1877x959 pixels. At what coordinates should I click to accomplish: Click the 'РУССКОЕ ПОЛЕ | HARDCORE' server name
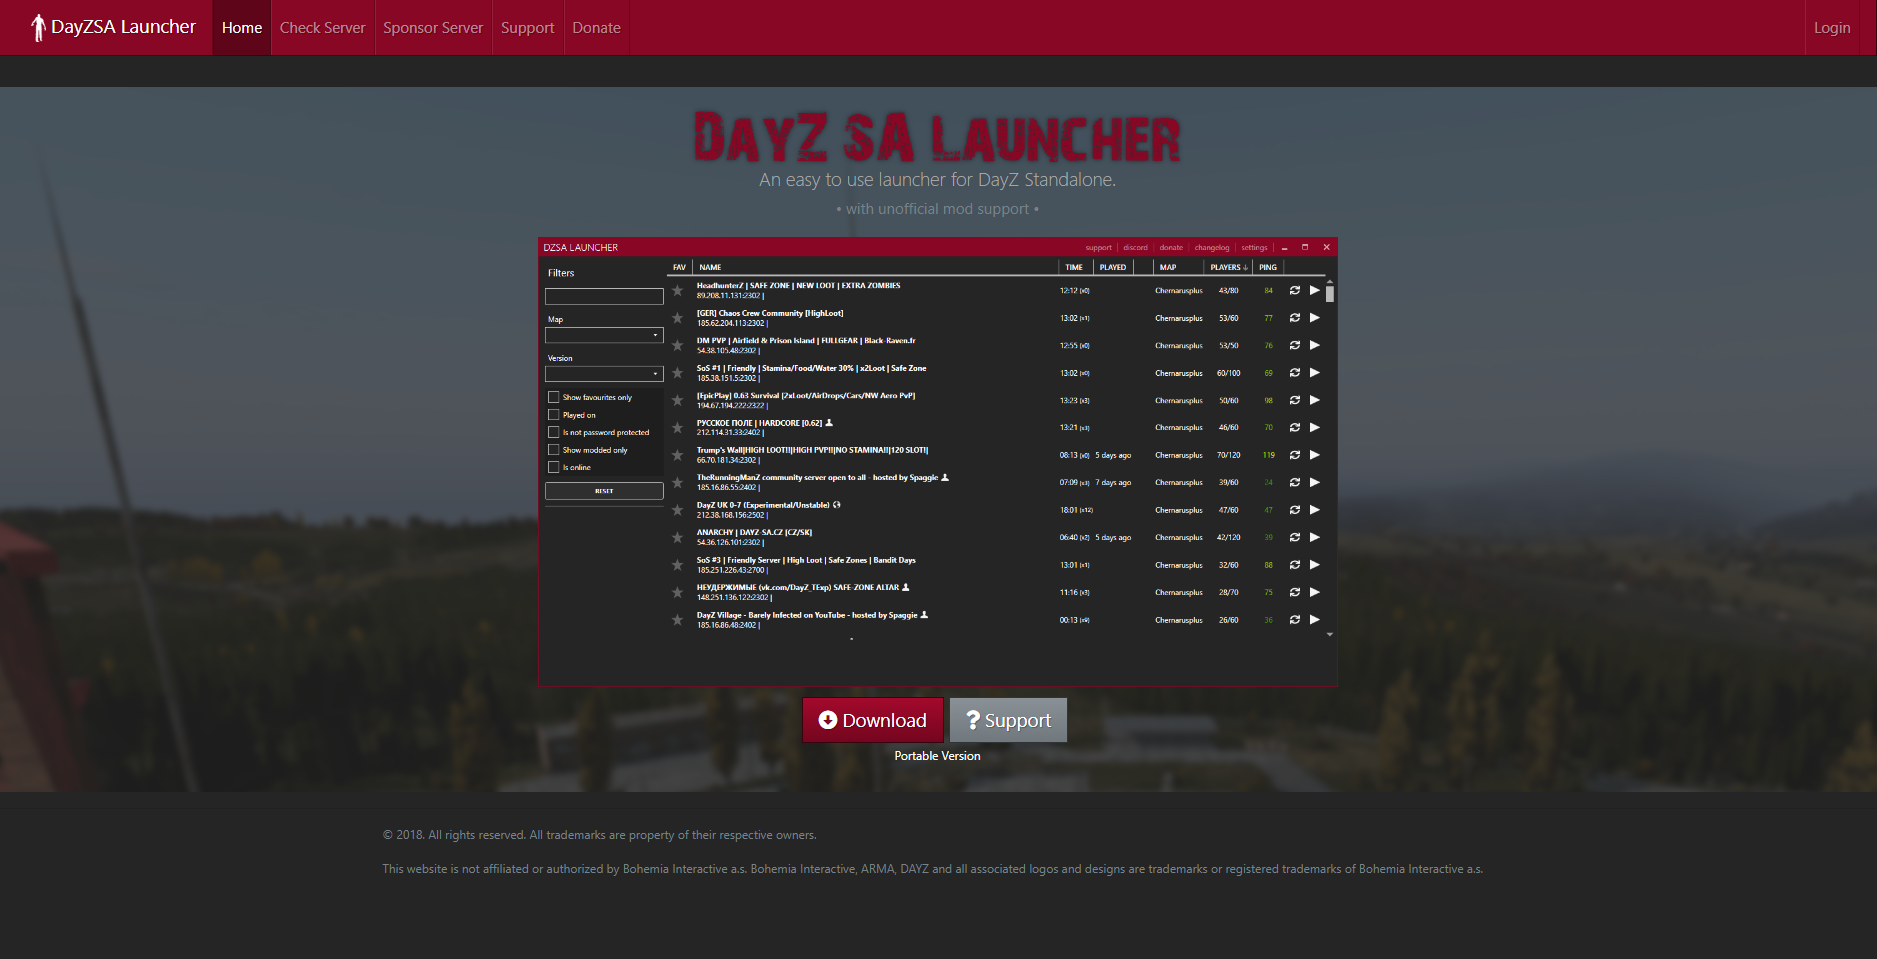(x=759, y=423)
